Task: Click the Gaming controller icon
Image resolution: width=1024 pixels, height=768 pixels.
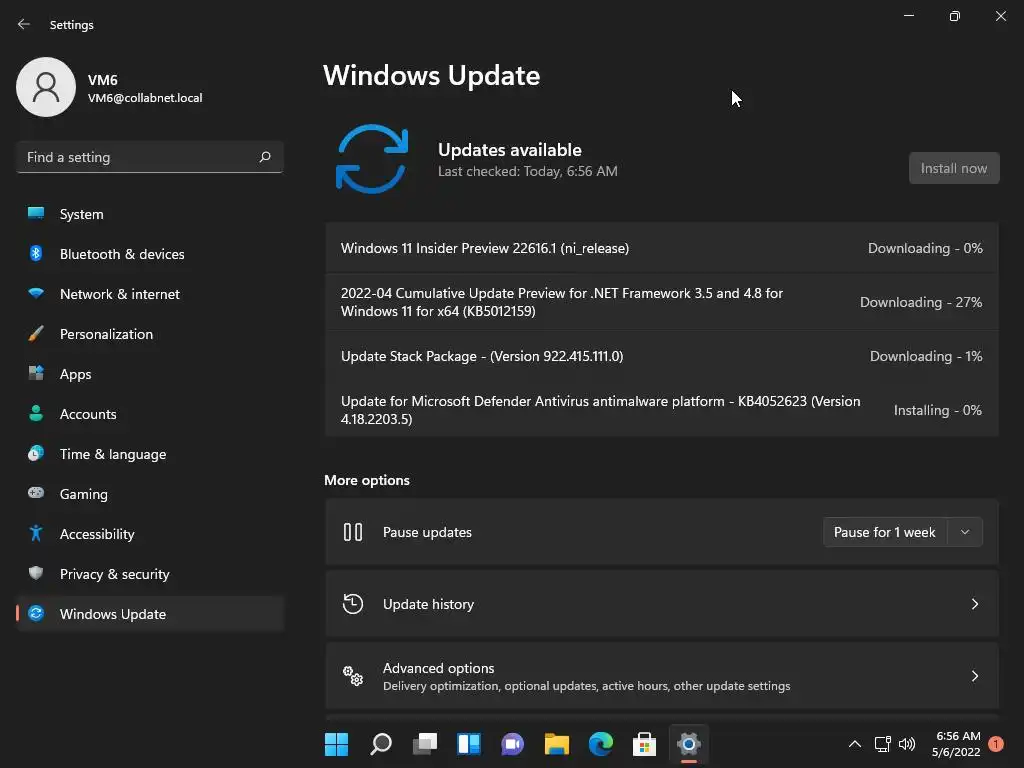Action: click(36, 492)
